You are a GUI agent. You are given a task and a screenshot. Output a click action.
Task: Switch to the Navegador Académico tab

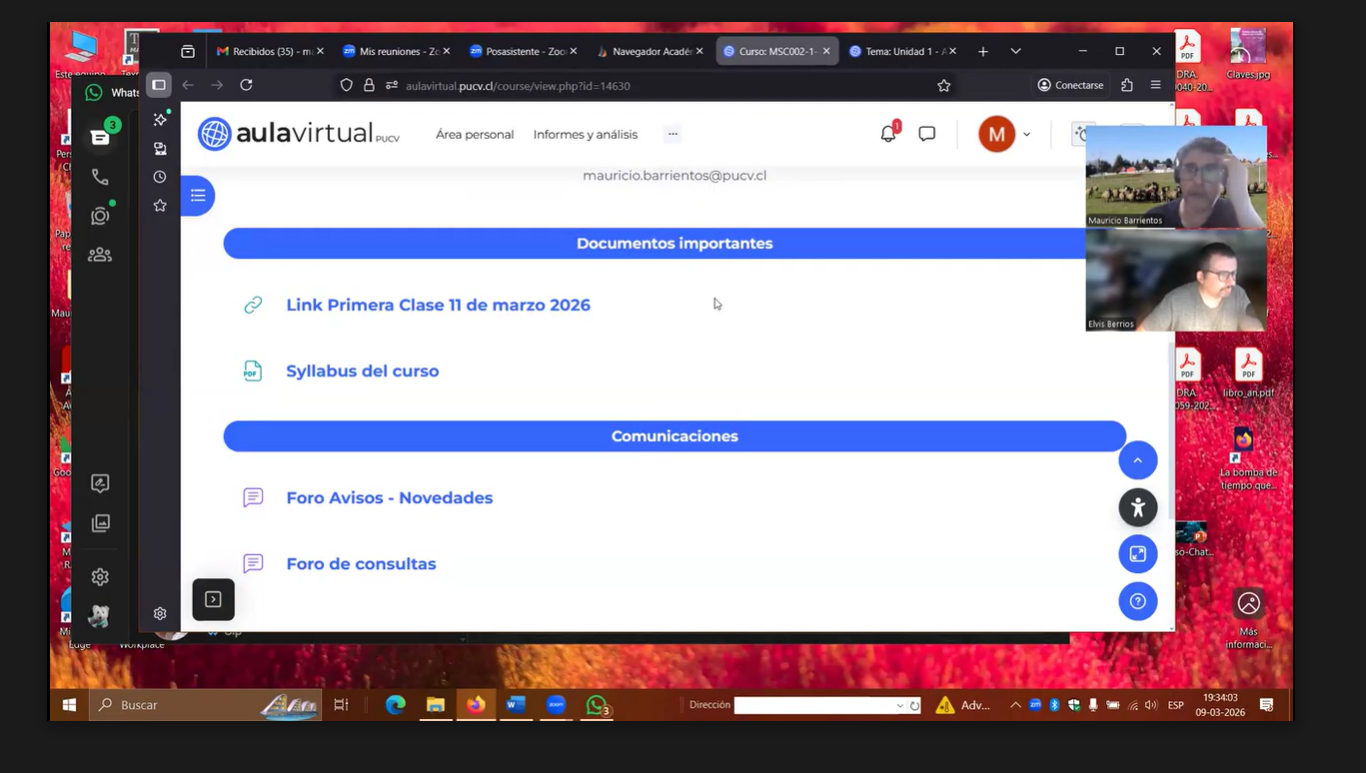tap(649, 51)
